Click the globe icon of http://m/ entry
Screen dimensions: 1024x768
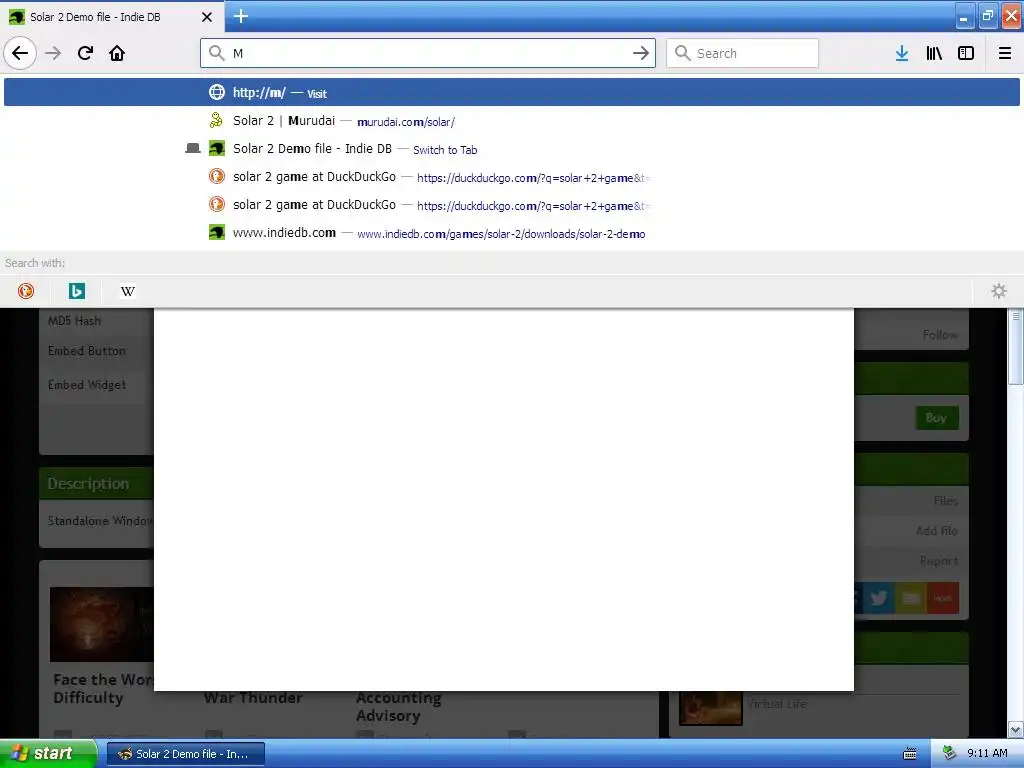click(217, 92)
